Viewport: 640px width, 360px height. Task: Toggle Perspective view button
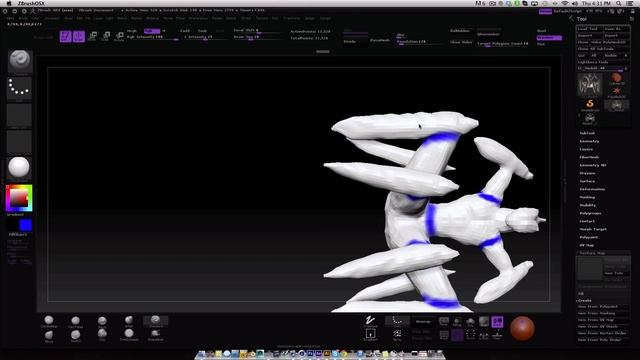click(444, 322)
